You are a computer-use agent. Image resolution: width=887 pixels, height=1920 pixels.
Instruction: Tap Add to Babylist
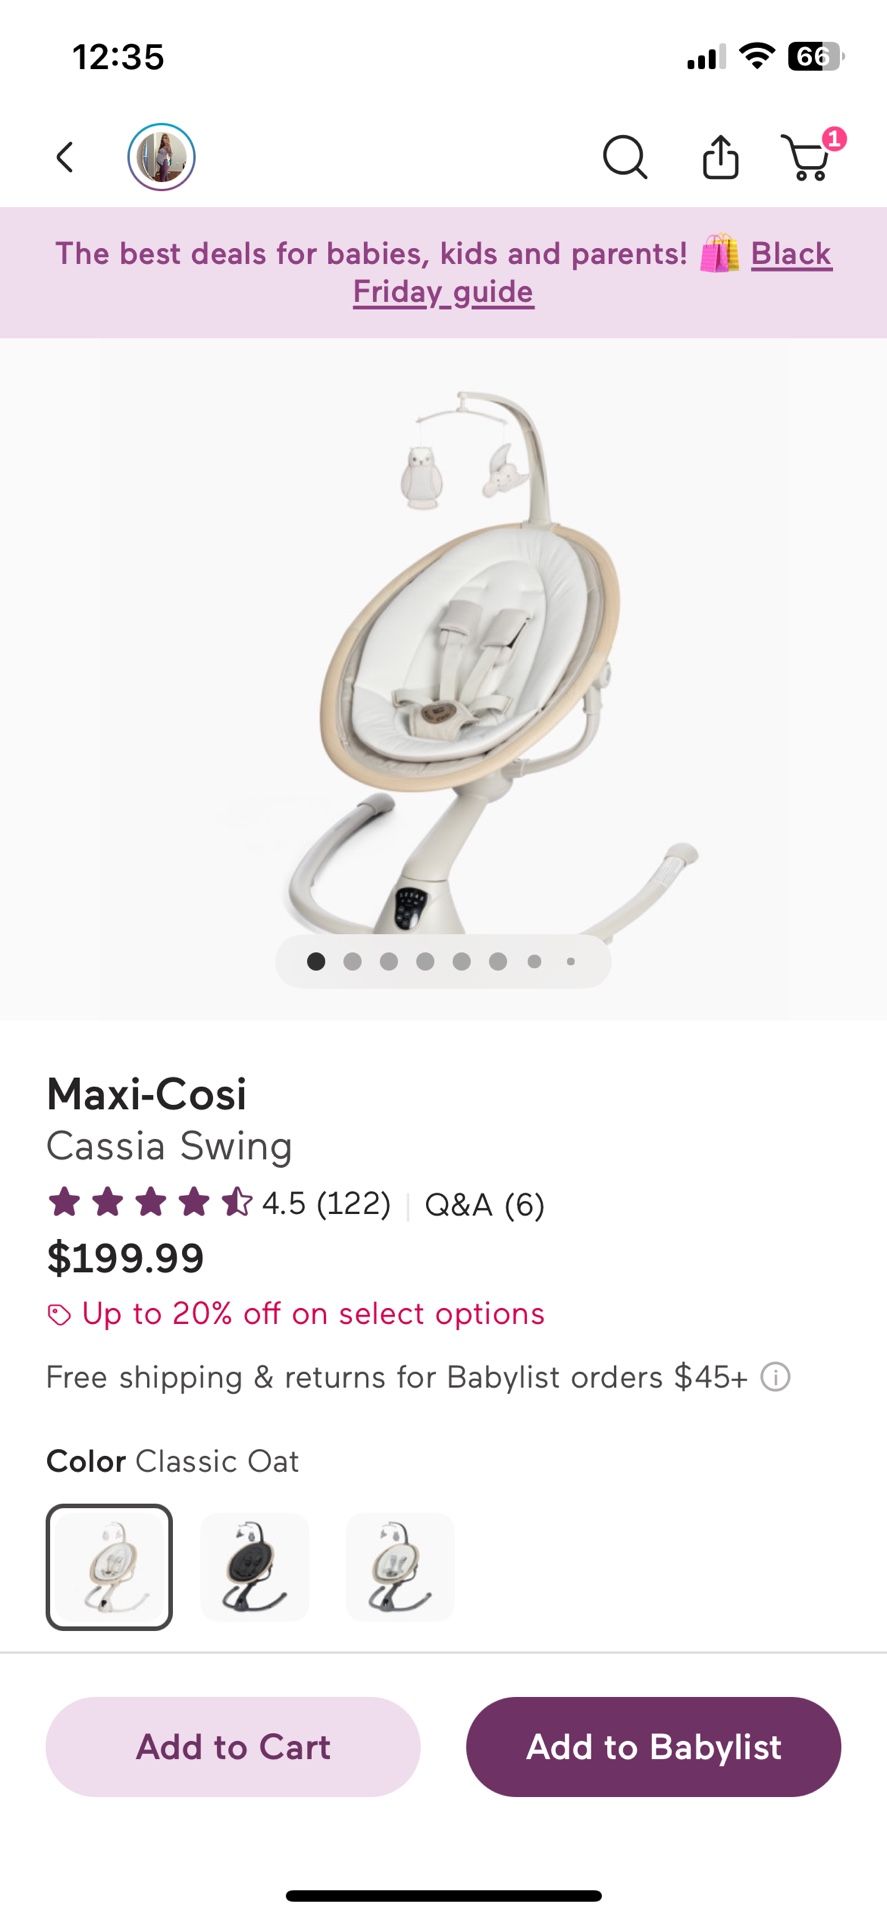tap(653, 1746)
